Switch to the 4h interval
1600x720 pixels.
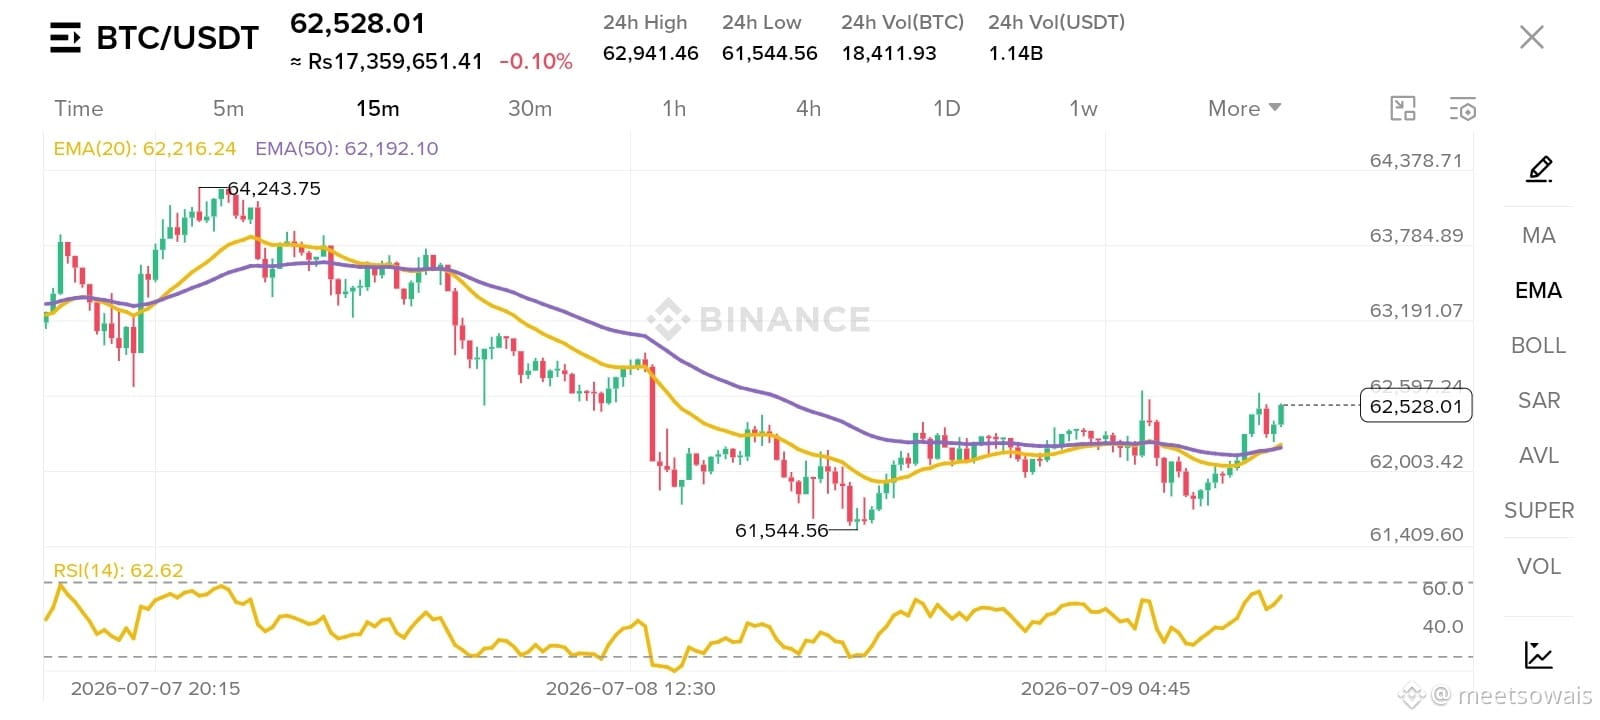(808, 108)
